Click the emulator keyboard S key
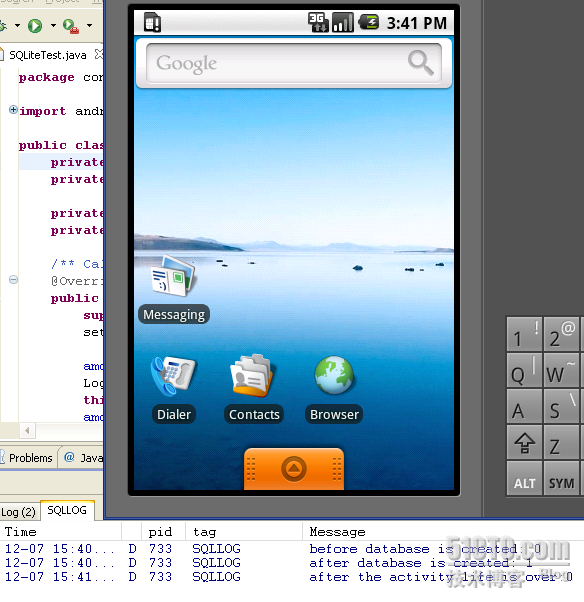The image size is (584, 602). (561, 406)
